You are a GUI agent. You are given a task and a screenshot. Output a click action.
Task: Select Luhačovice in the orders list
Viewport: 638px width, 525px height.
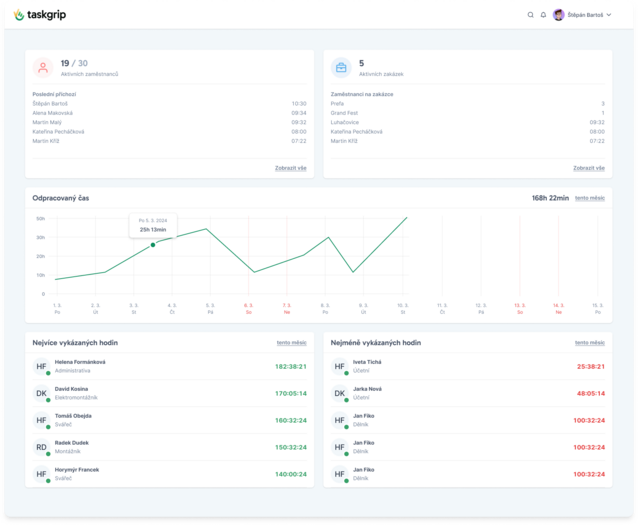tap(345, 122)
